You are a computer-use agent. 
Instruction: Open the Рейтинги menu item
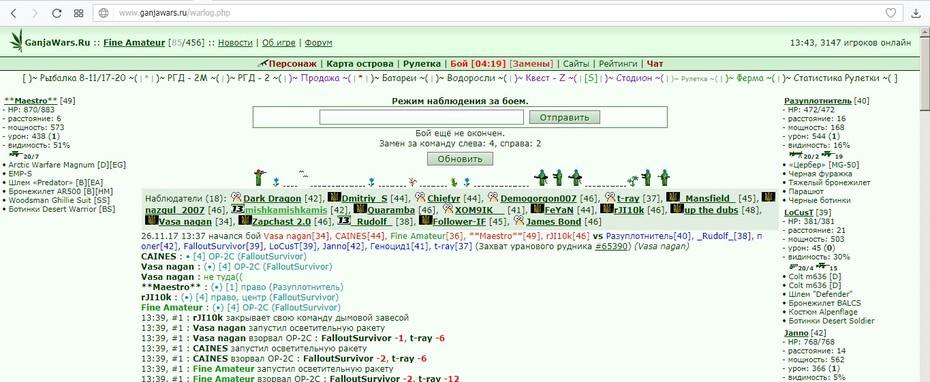coord(618,63)
